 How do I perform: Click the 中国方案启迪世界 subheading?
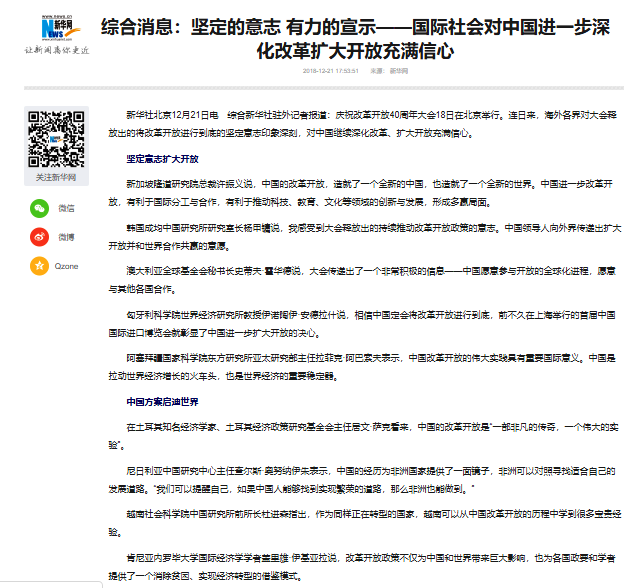(163, 402)
